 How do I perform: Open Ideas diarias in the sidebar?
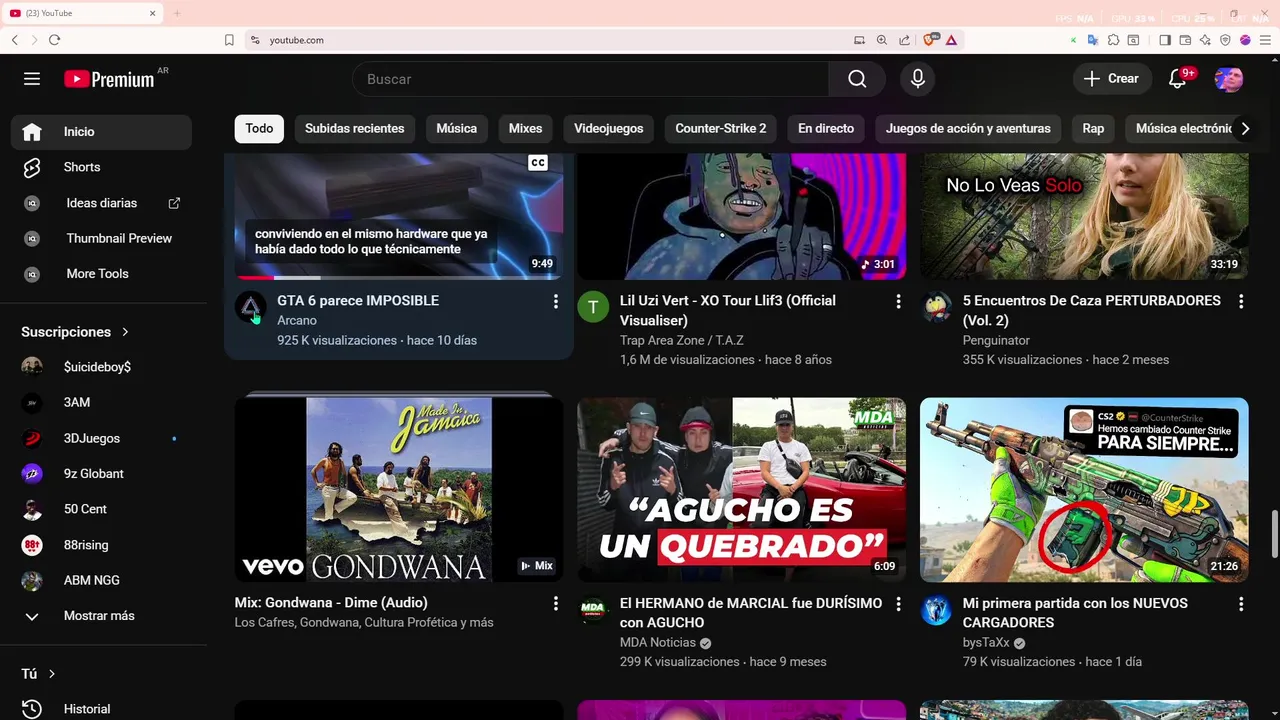point(101,203)
